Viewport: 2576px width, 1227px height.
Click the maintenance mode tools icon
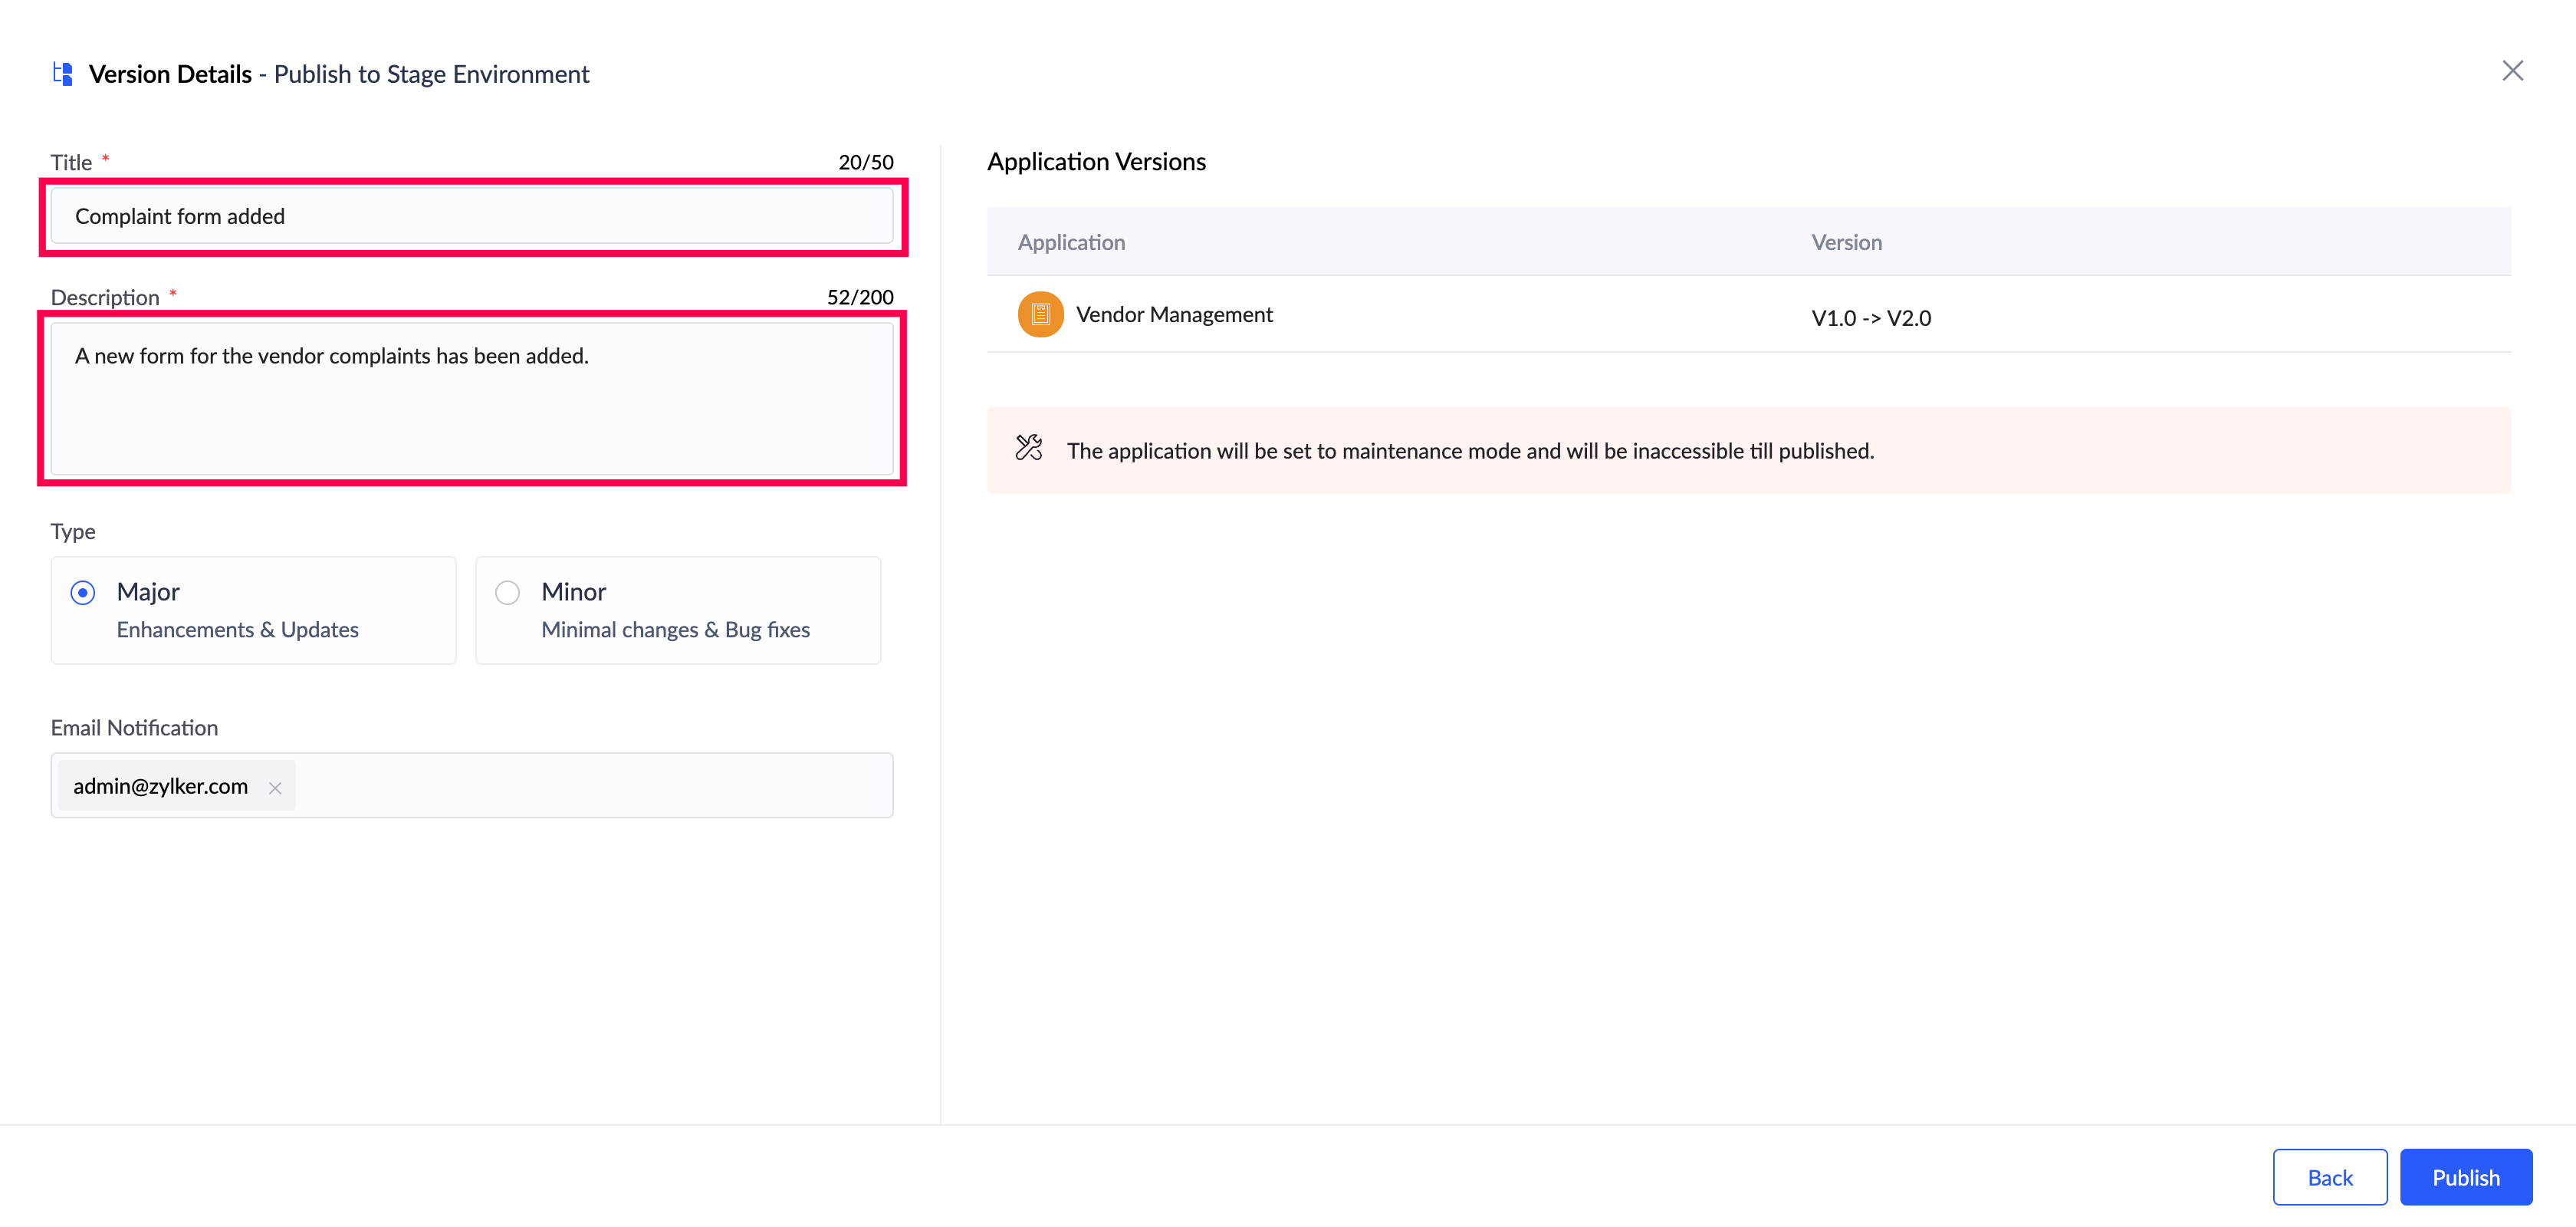1029,448
